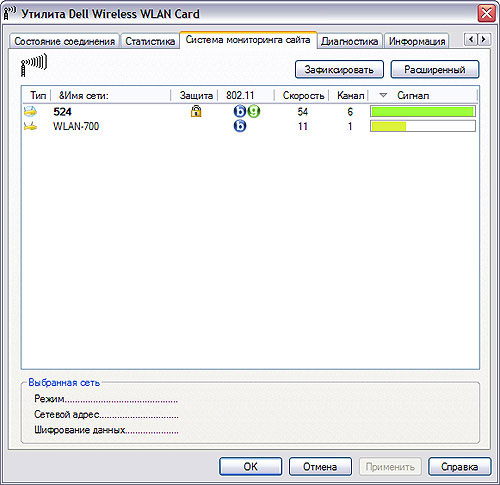Go to the Диагностика tab
This screenshot has width=500, height=485.
pos(349,41)
